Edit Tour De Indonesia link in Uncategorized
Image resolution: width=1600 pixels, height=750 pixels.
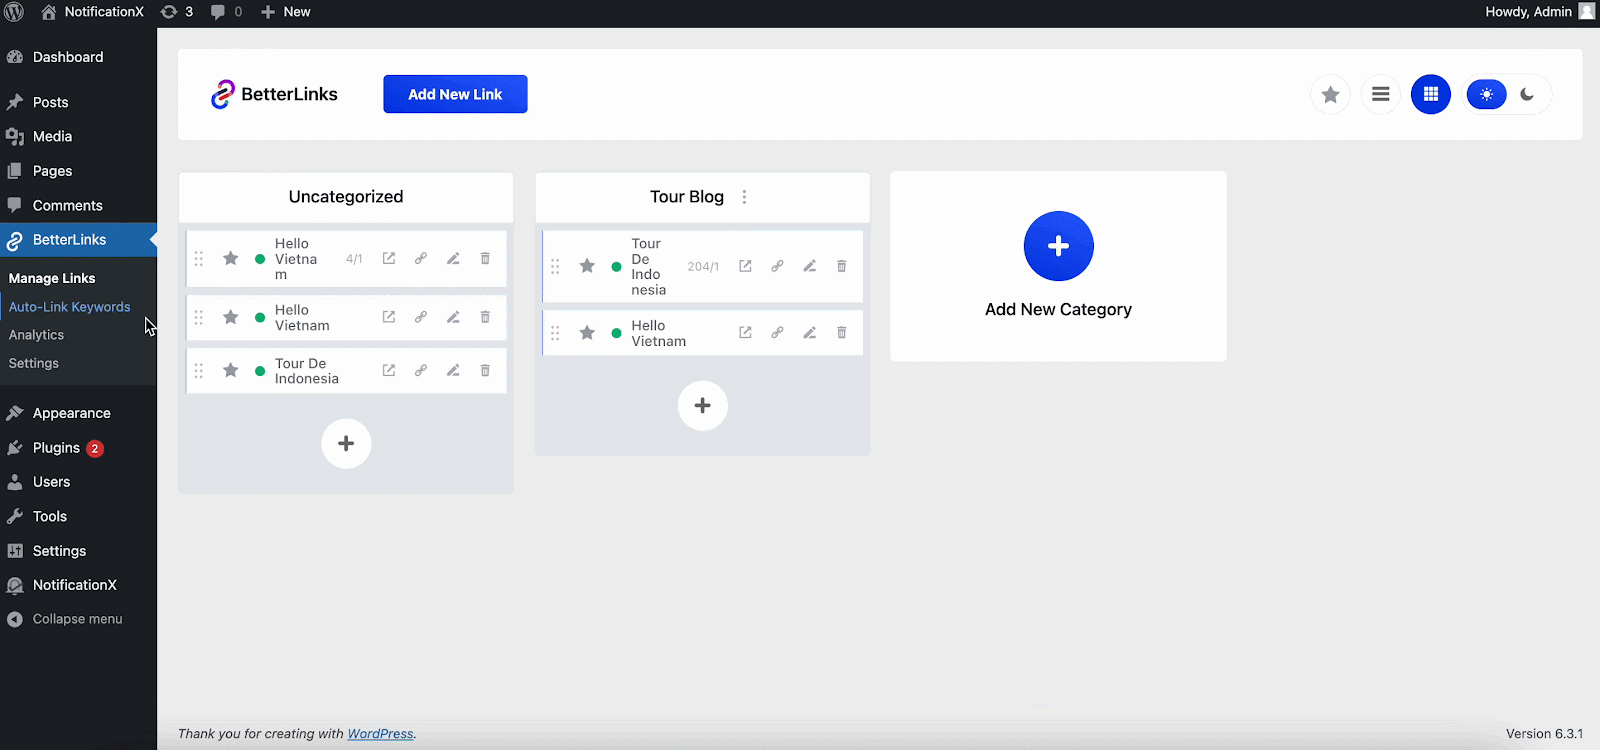point(453,370)
